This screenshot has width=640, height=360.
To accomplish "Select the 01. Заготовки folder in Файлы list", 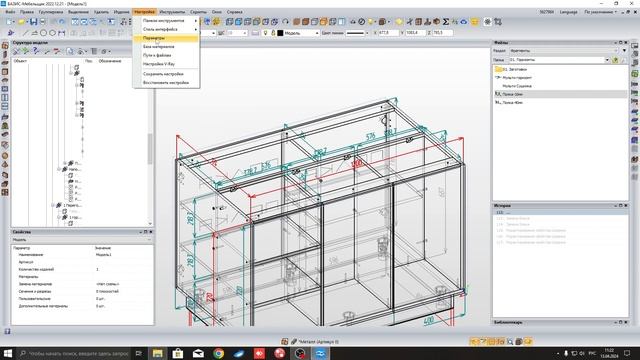I will [x=560, y=69].
